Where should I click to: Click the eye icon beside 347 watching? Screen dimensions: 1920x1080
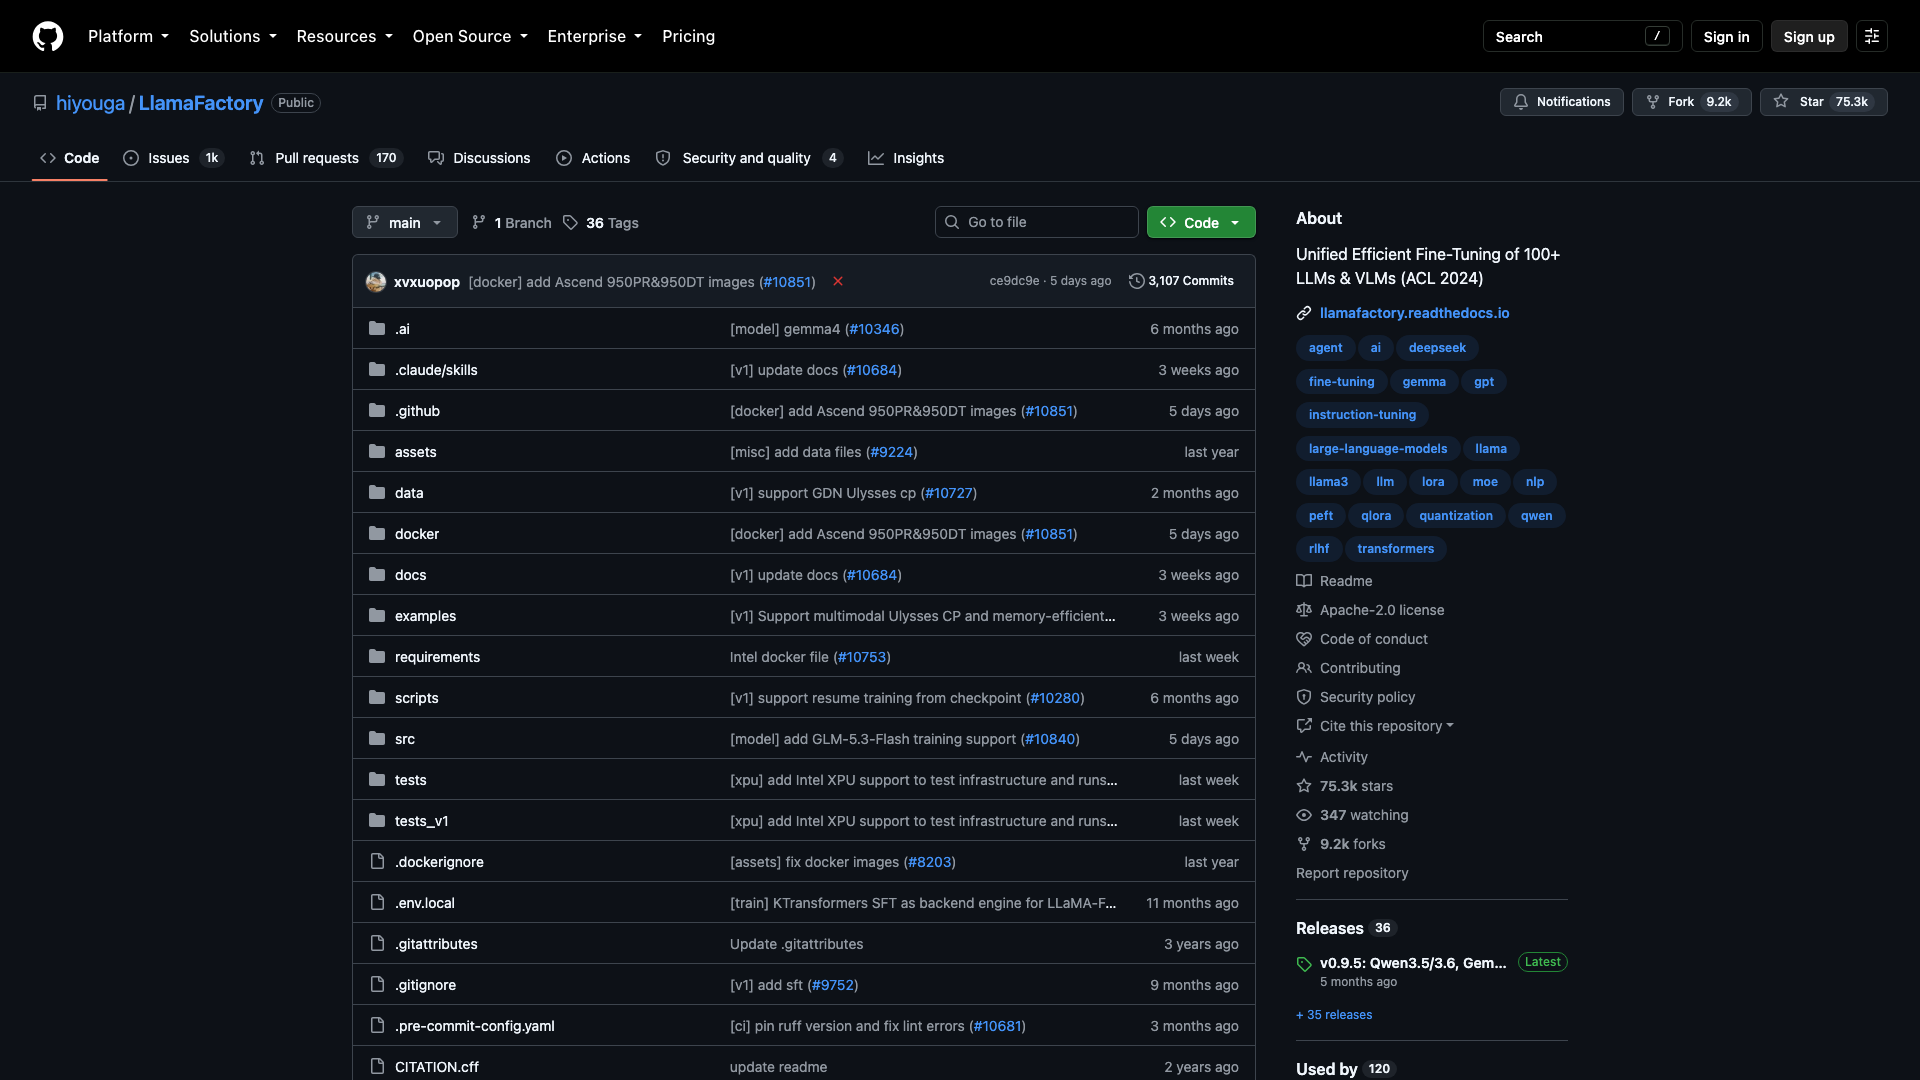point(1304,815)
